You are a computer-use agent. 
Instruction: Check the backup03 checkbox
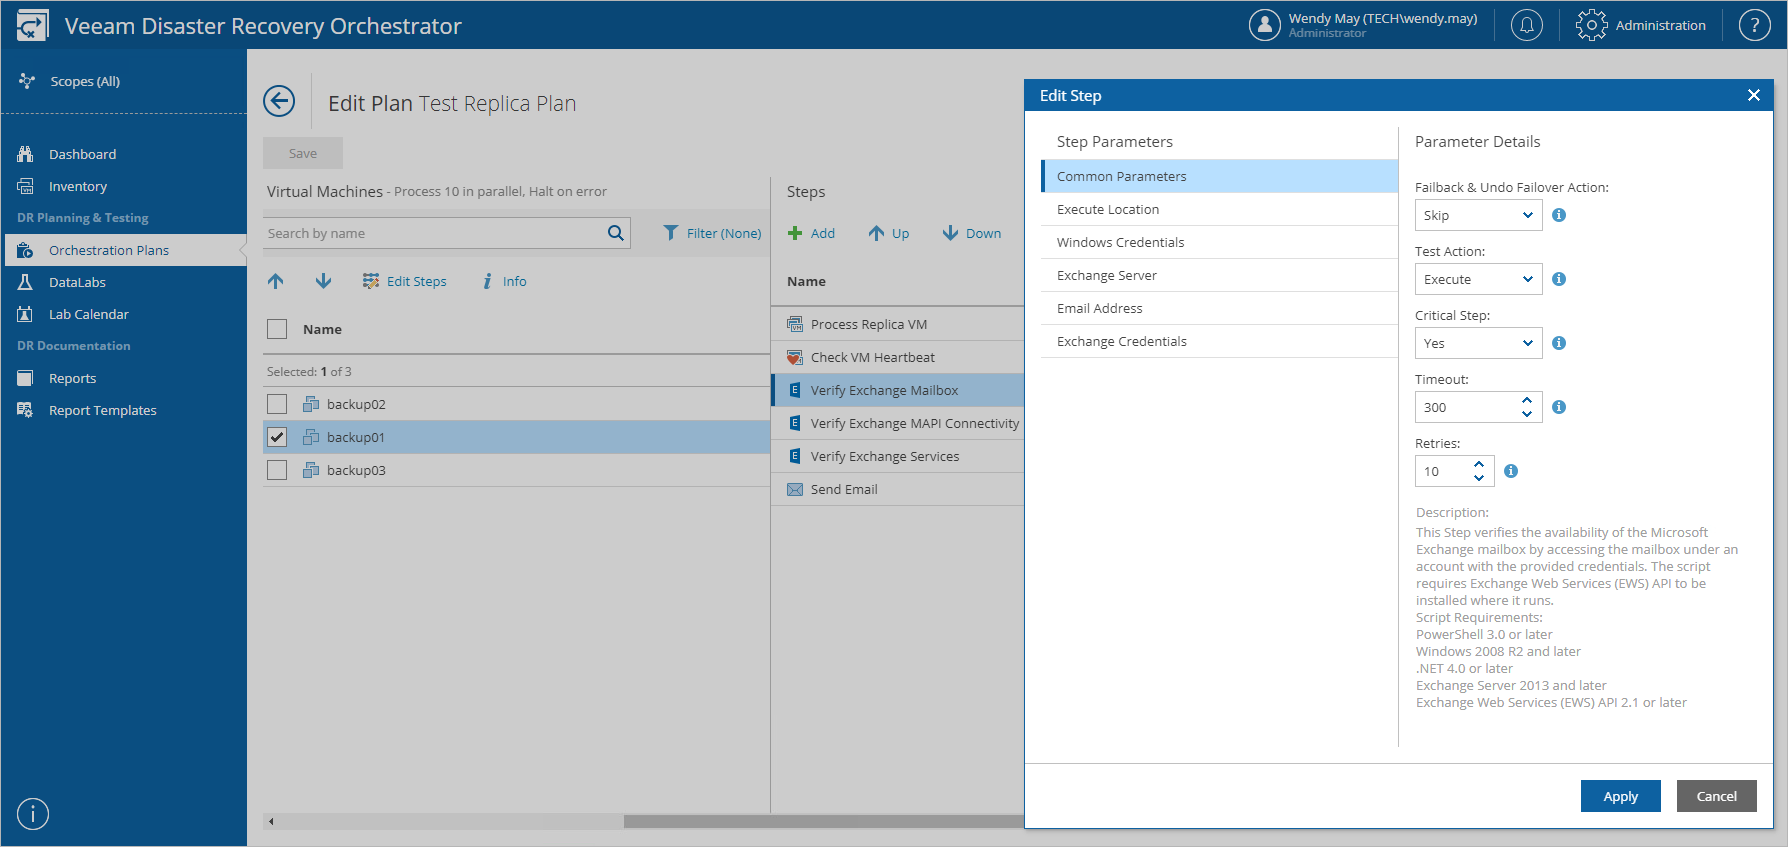[277, 470]
